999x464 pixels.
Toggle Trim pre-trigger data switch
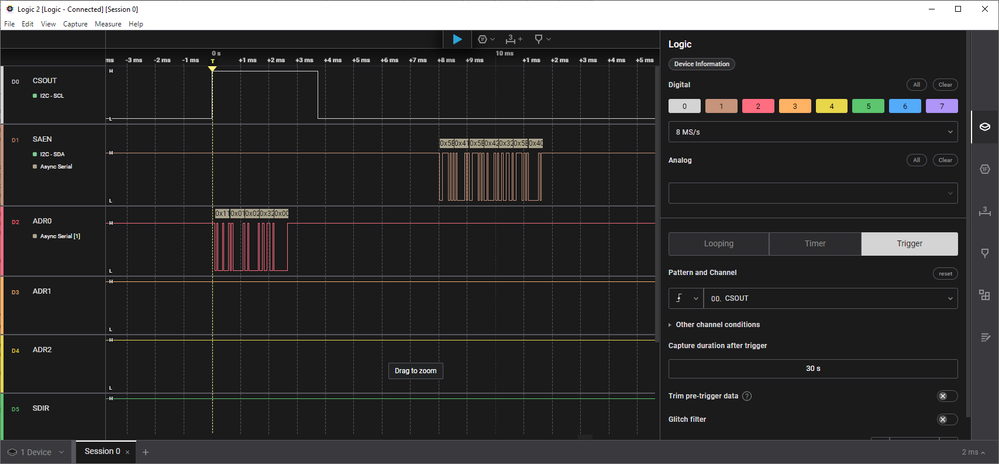coord(947,396)
